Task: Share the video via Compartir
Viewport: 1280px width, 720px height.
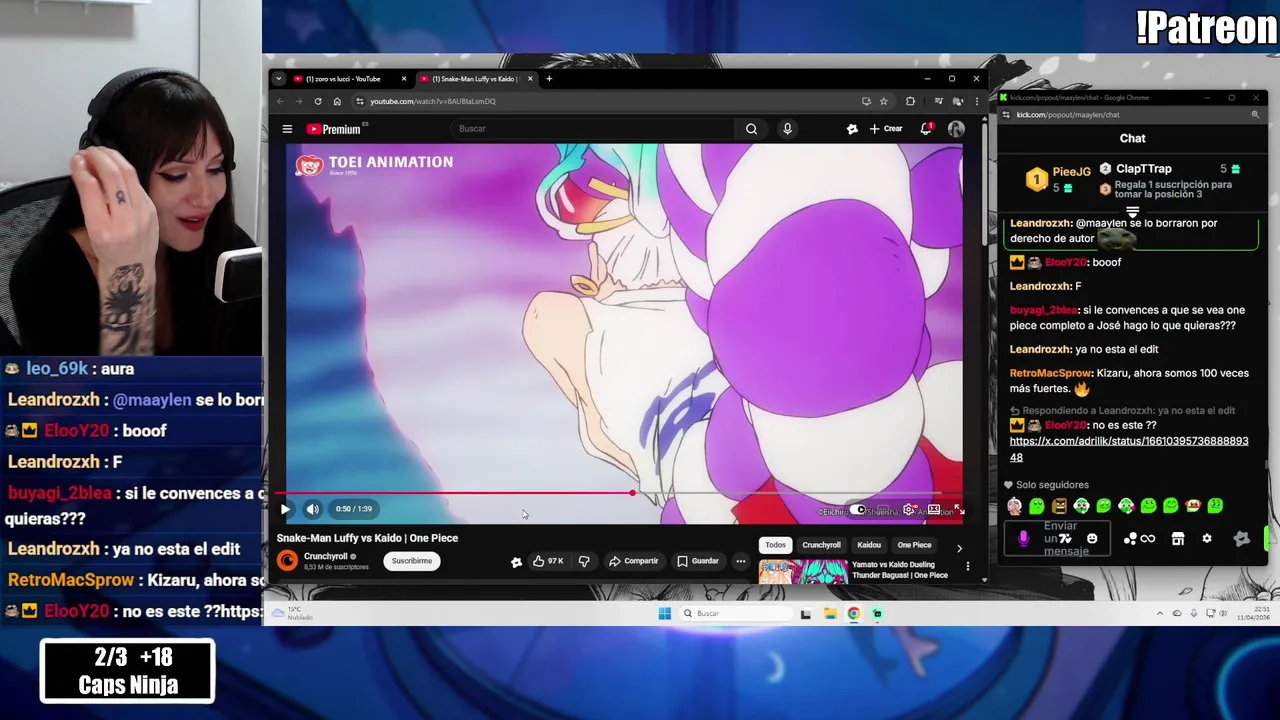Action: click(634, 561)
